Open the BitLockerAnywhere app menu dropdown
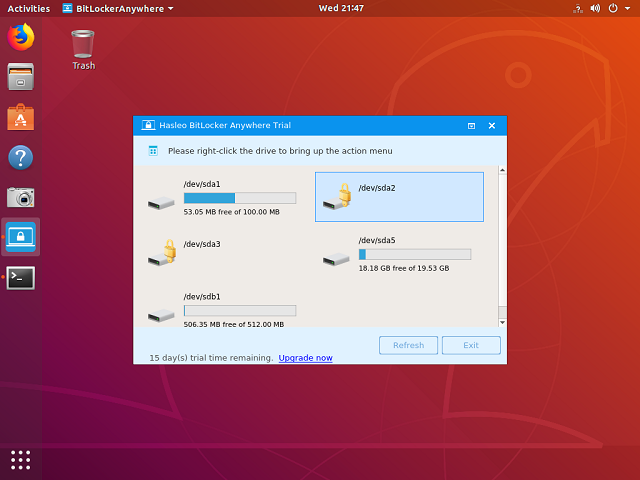This screenshot has width=640, height=480. (x=117, y=8)
